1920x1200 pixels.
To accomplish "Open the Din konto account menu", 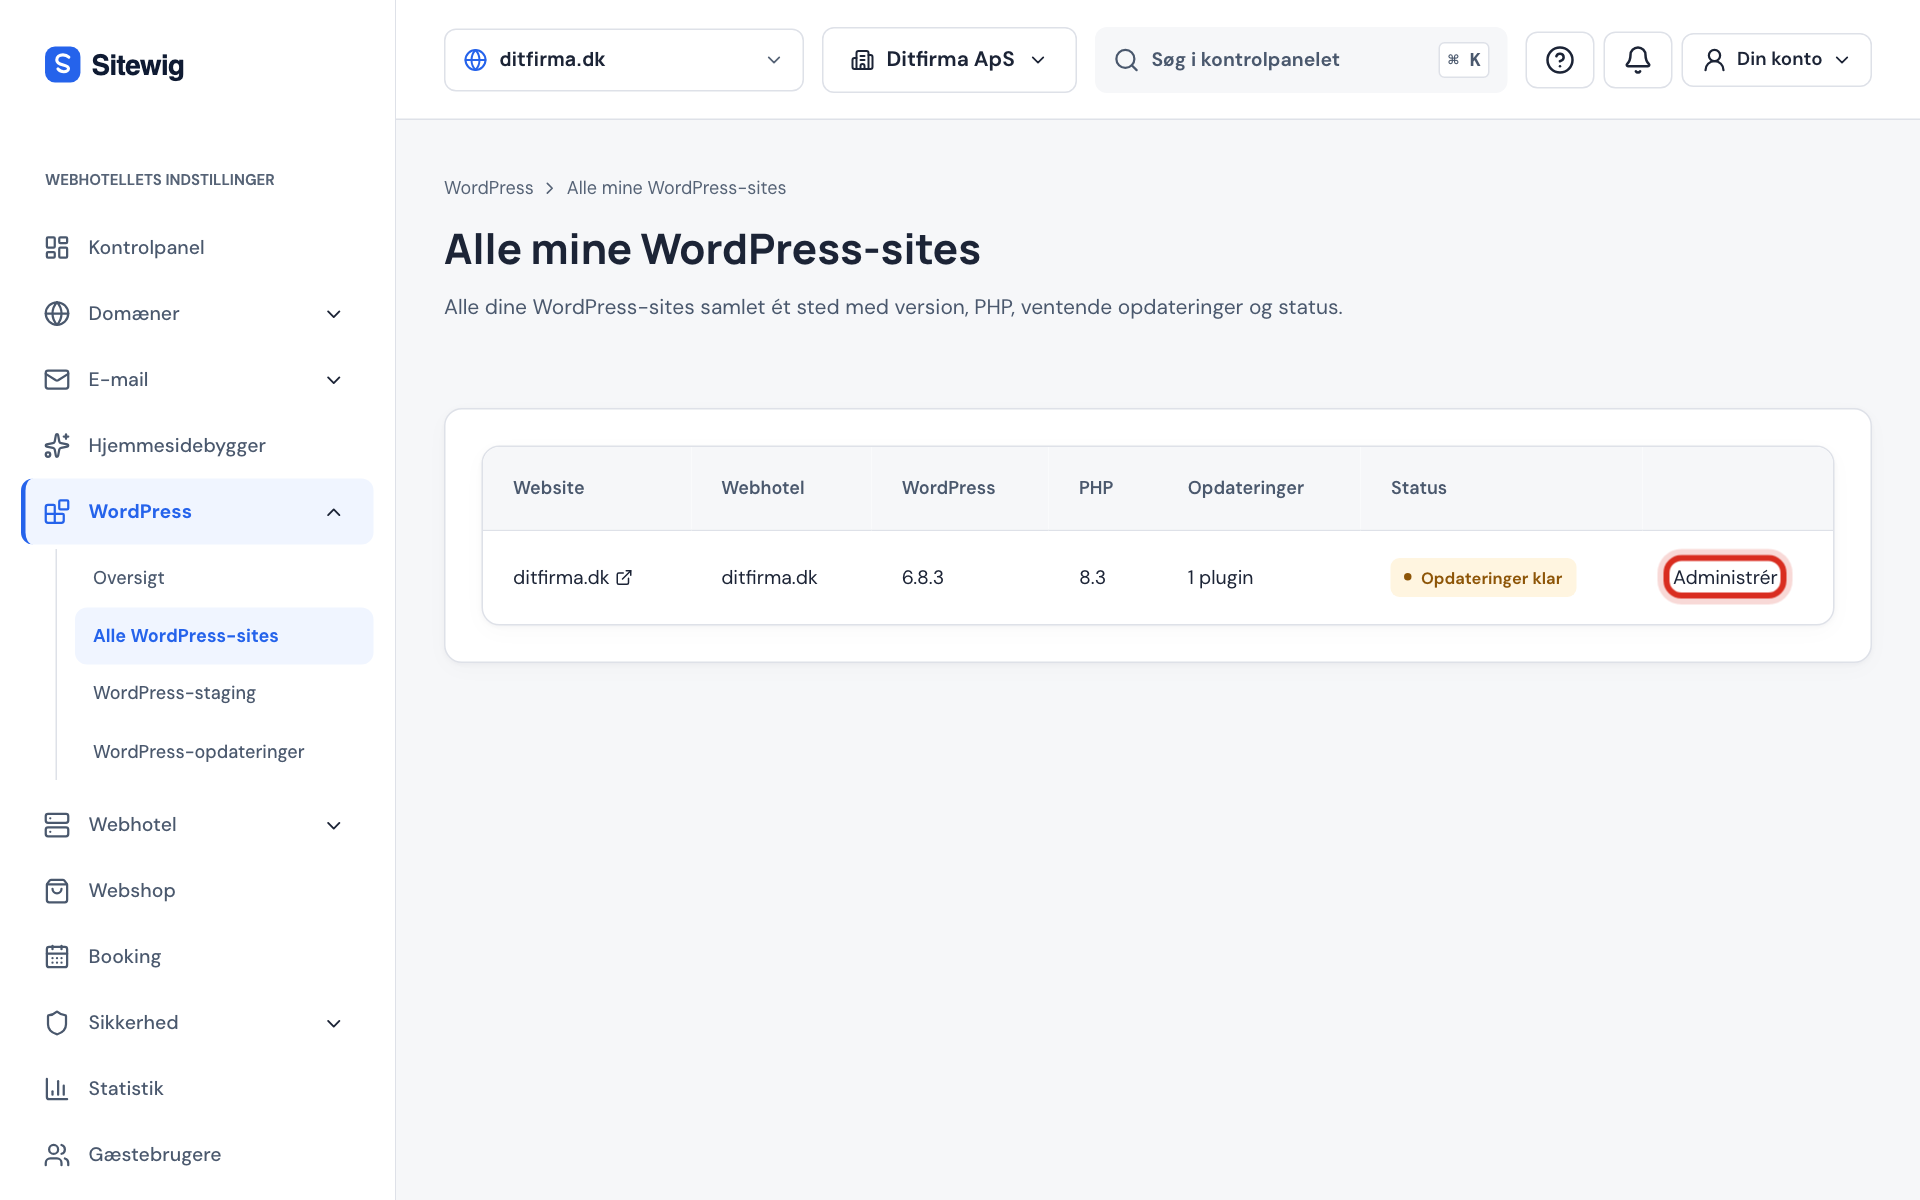I will click(x=1776, y=60).
